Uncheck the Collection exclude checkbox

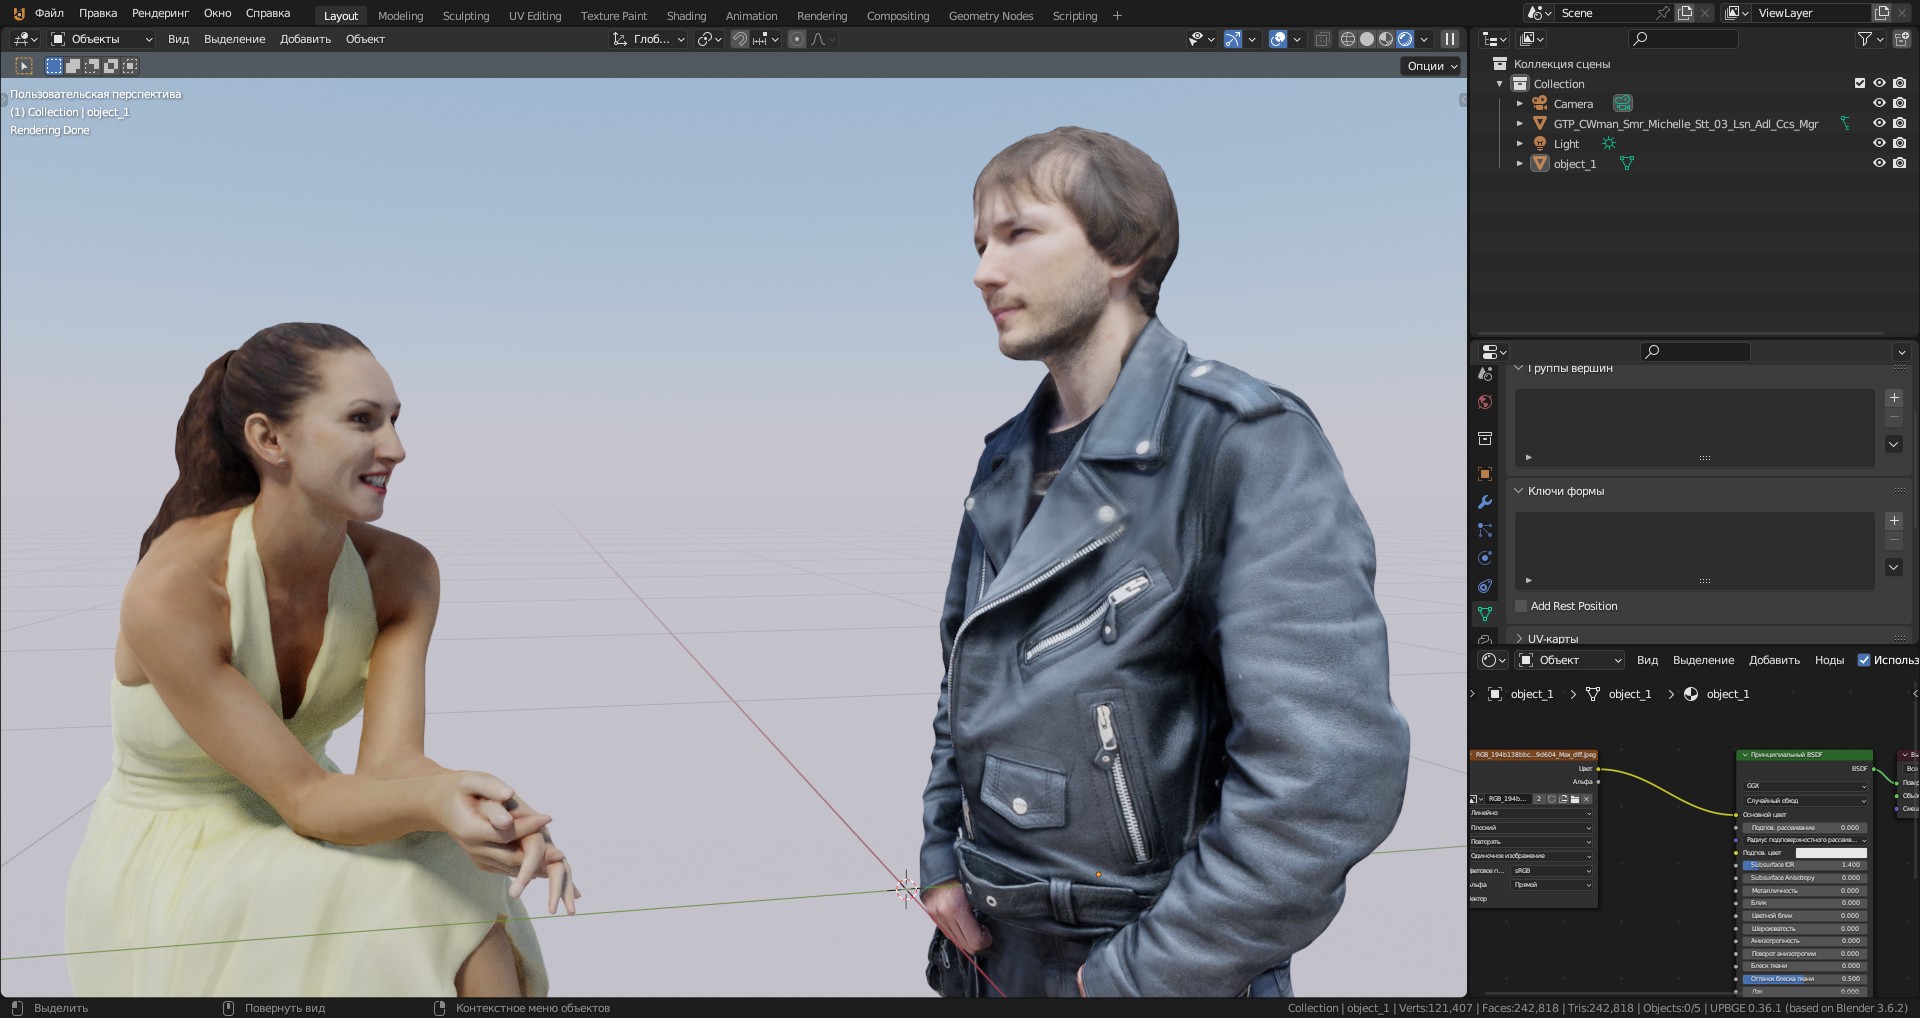pos(1860,83)
